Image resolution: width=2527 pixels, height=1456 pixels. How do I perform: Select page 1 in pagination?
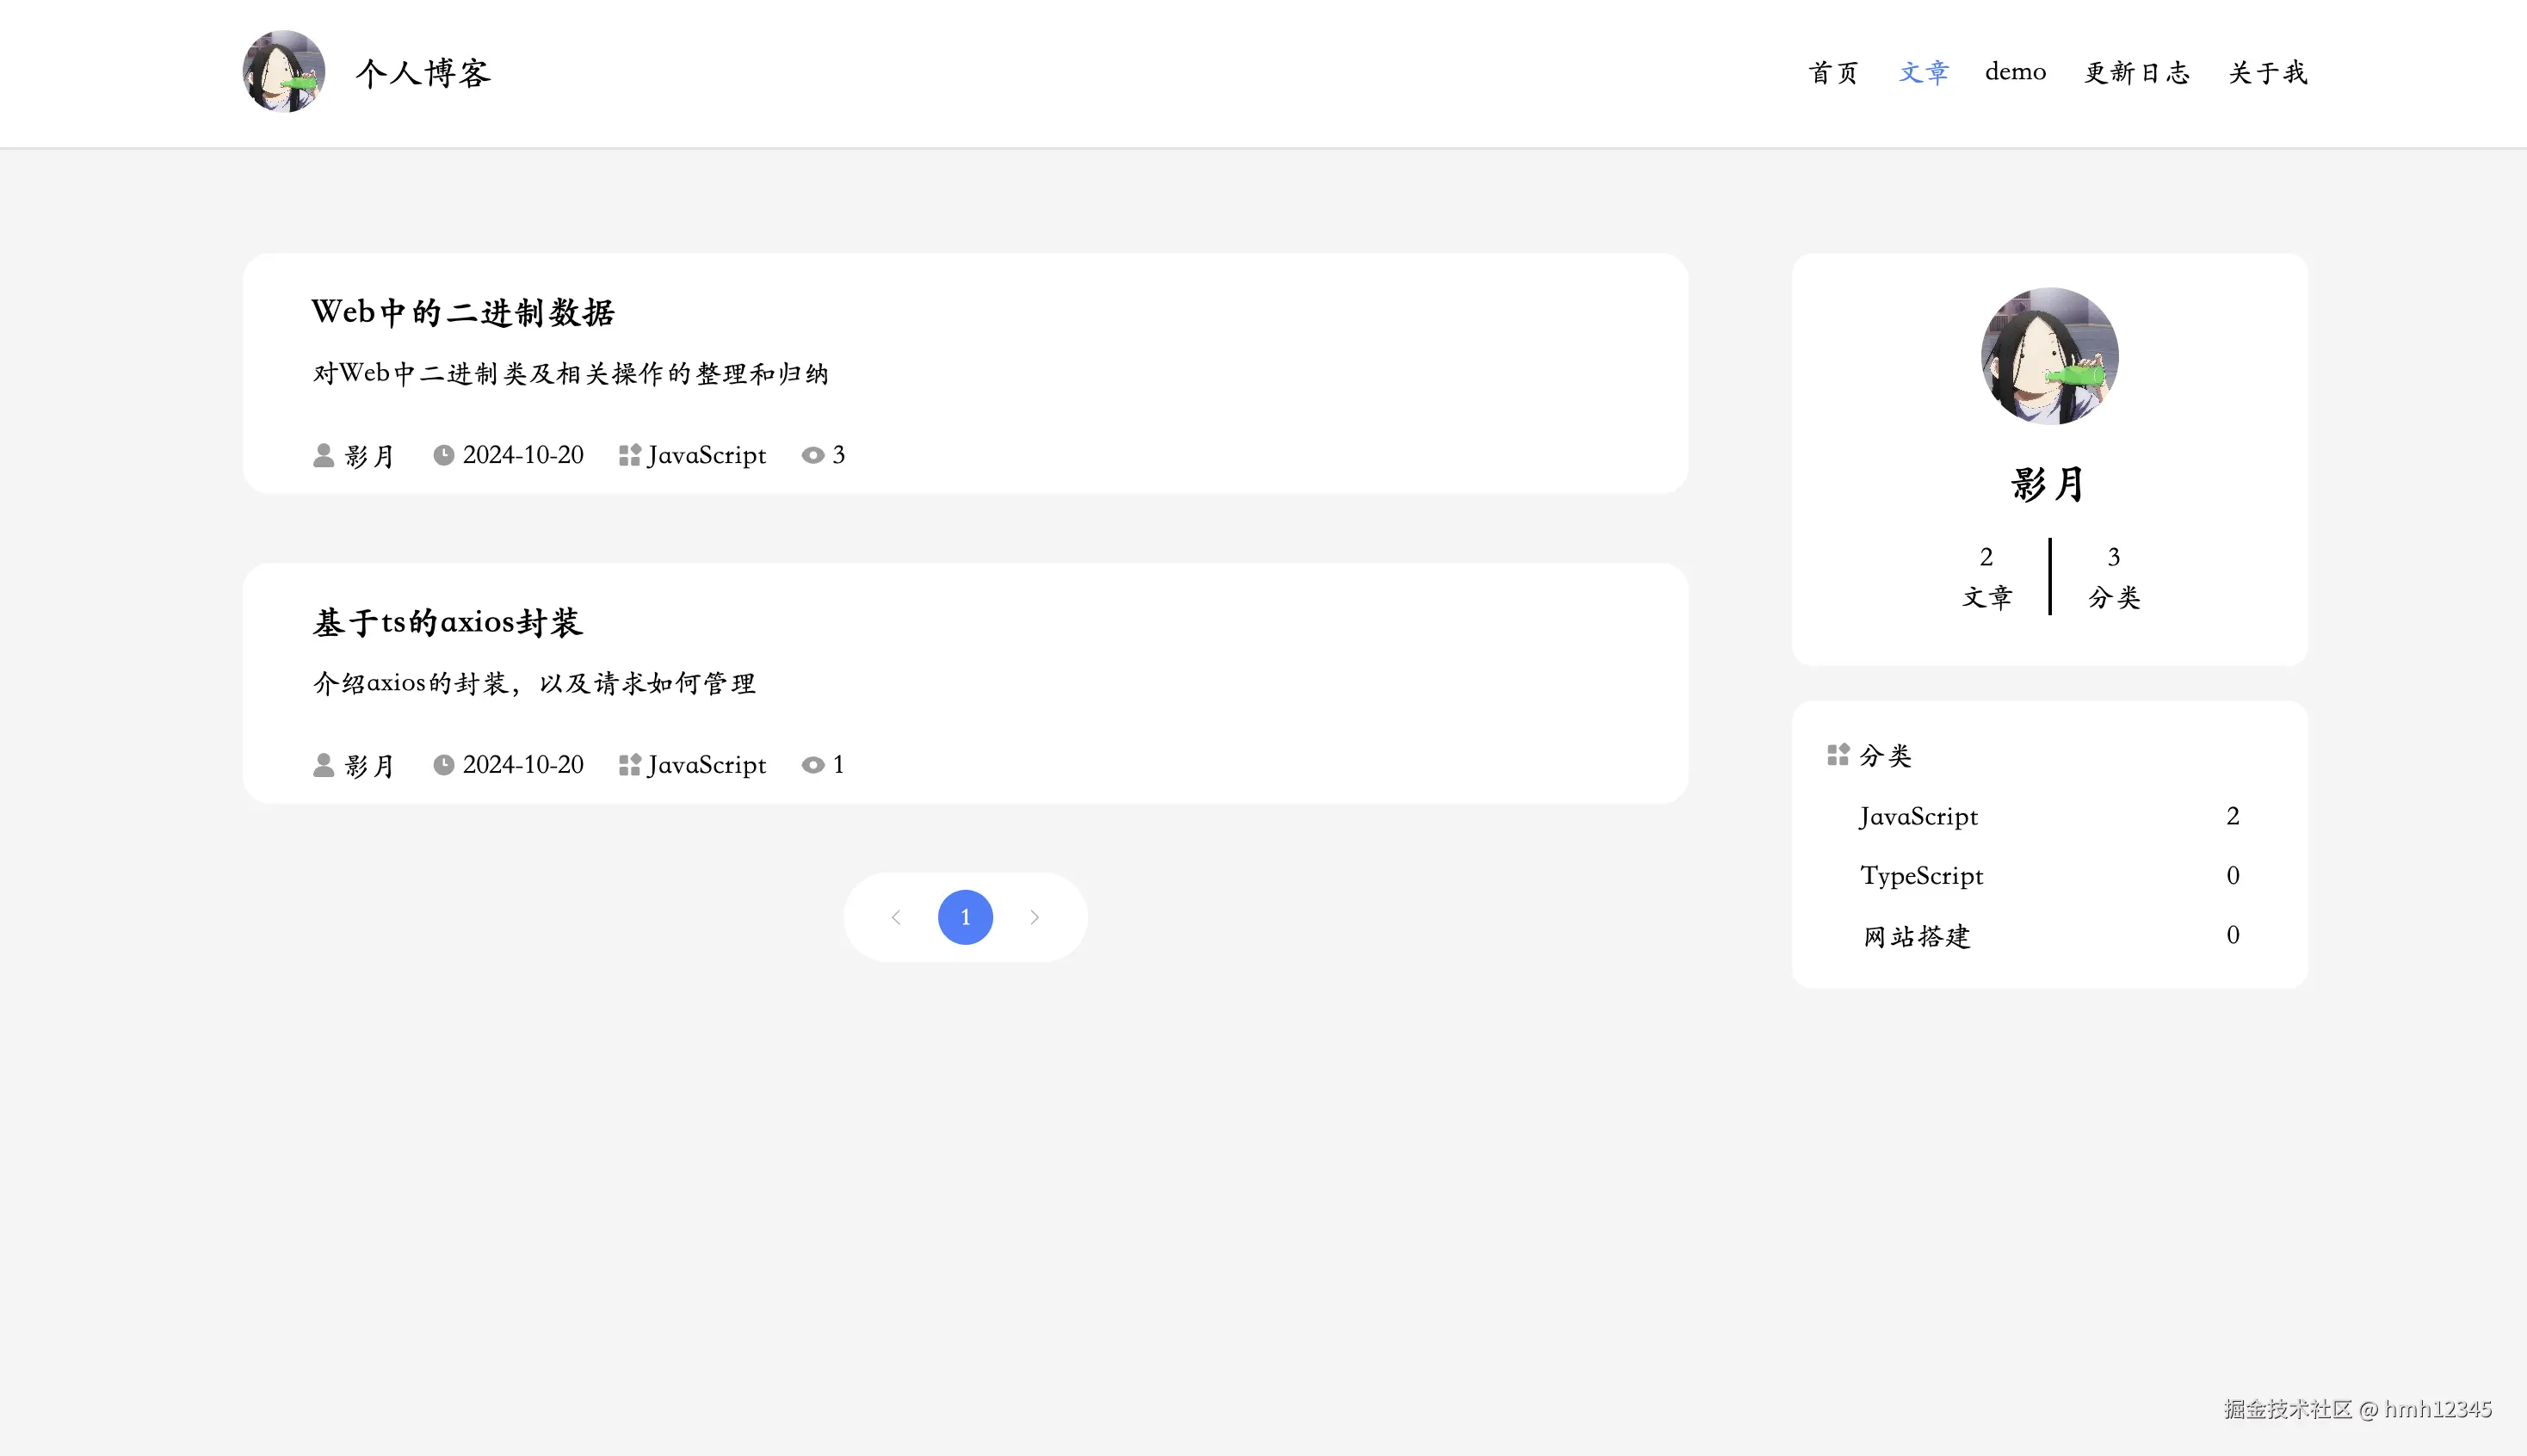tap(965, 917)
